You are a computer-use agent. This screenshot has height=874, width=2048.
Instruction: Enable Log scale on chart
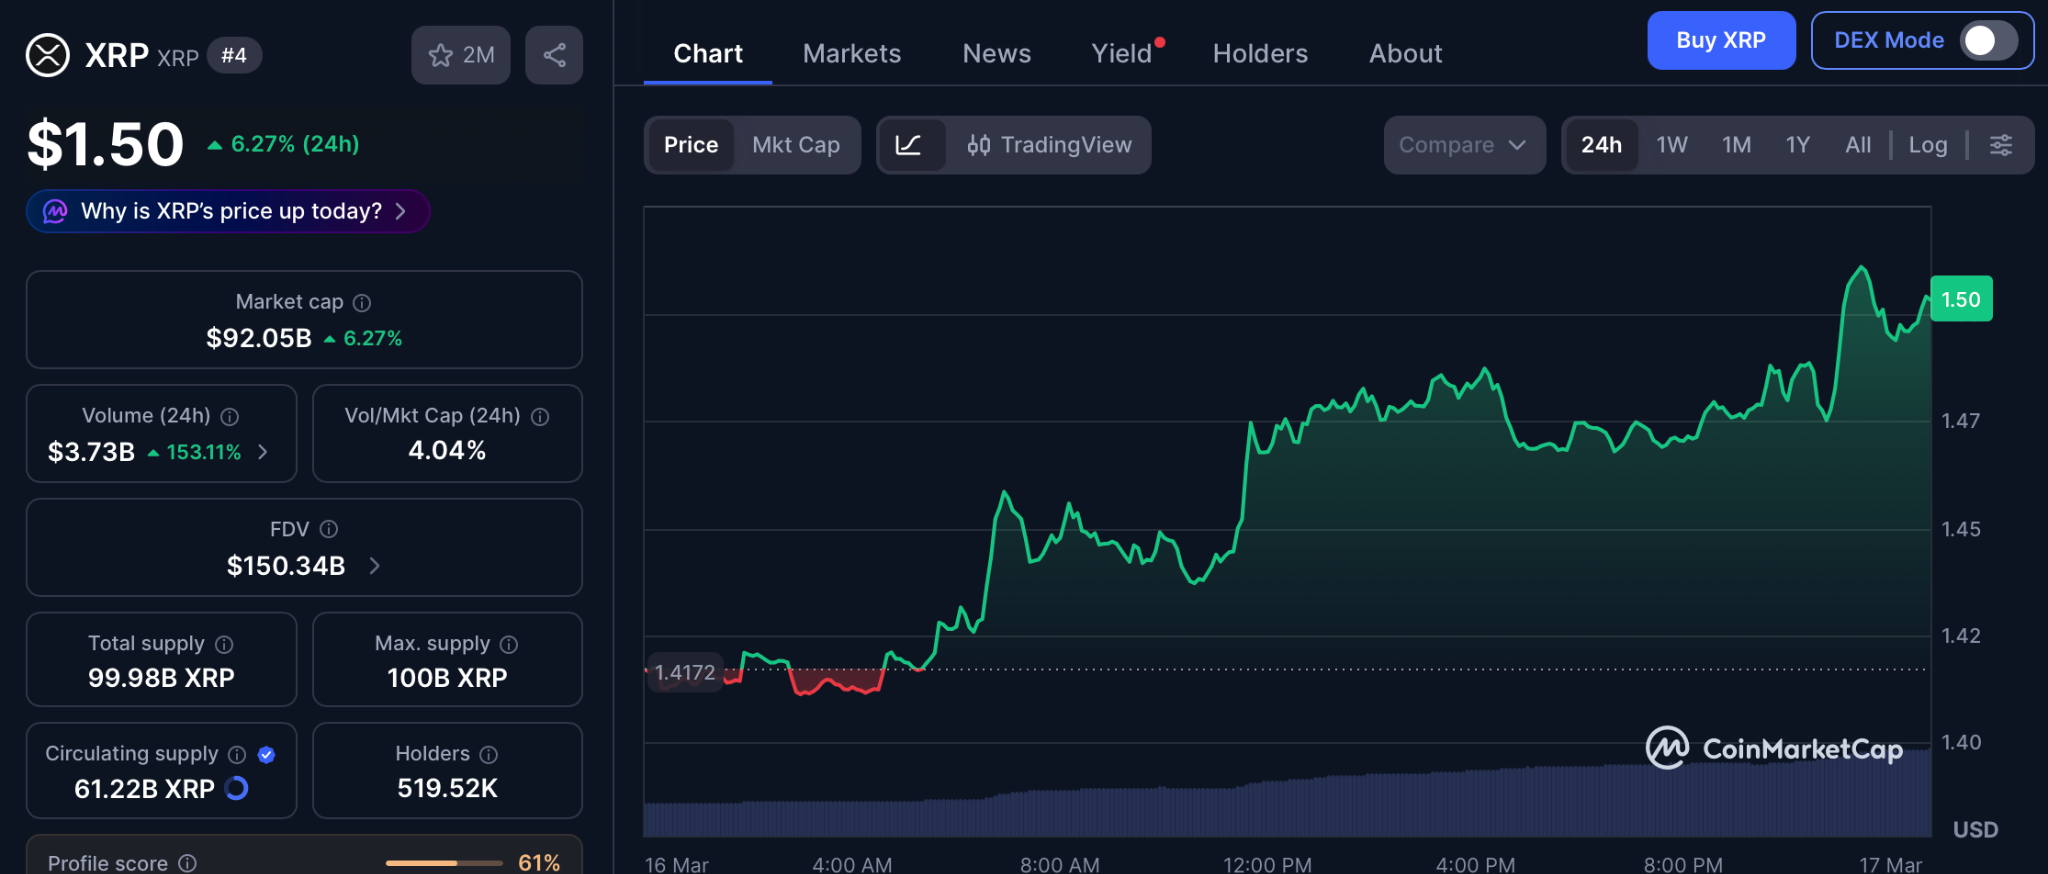pyautogui.click(x=1927, y=145)
